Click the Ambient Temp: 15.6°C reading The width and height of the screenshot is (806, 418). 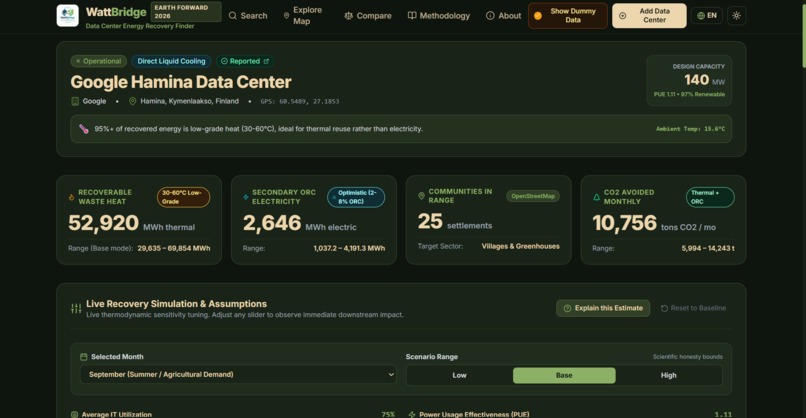[x=690, y=129]
